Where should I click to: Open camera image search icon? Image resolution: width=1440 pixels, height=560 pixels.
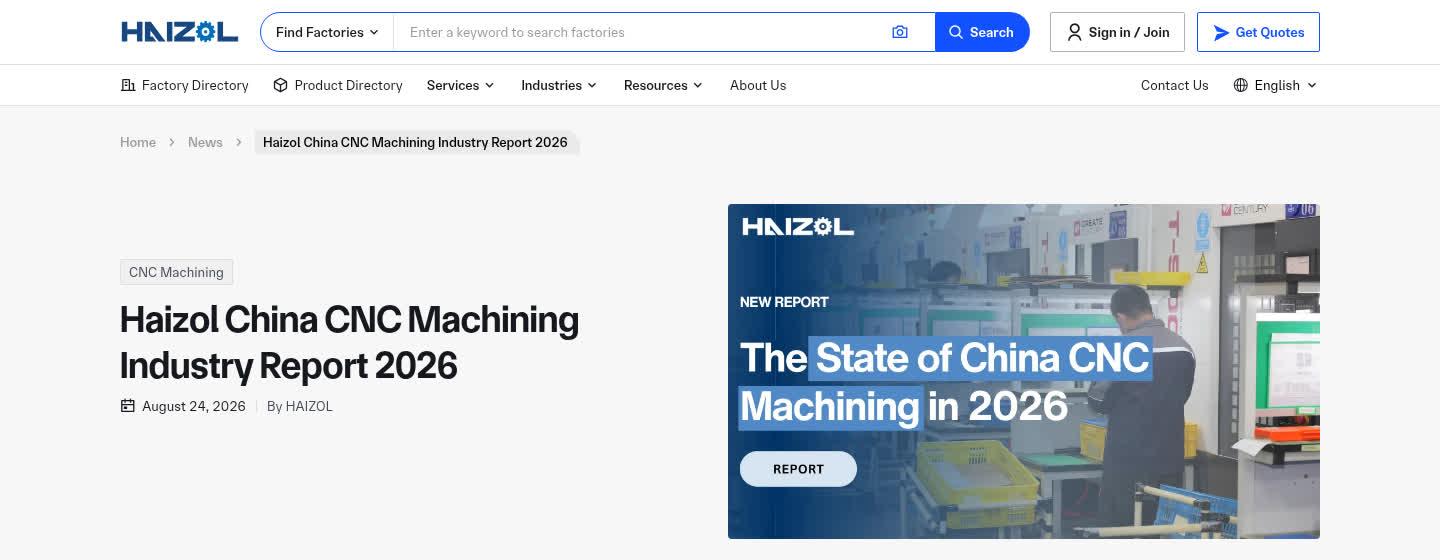(x=900, y=32)
